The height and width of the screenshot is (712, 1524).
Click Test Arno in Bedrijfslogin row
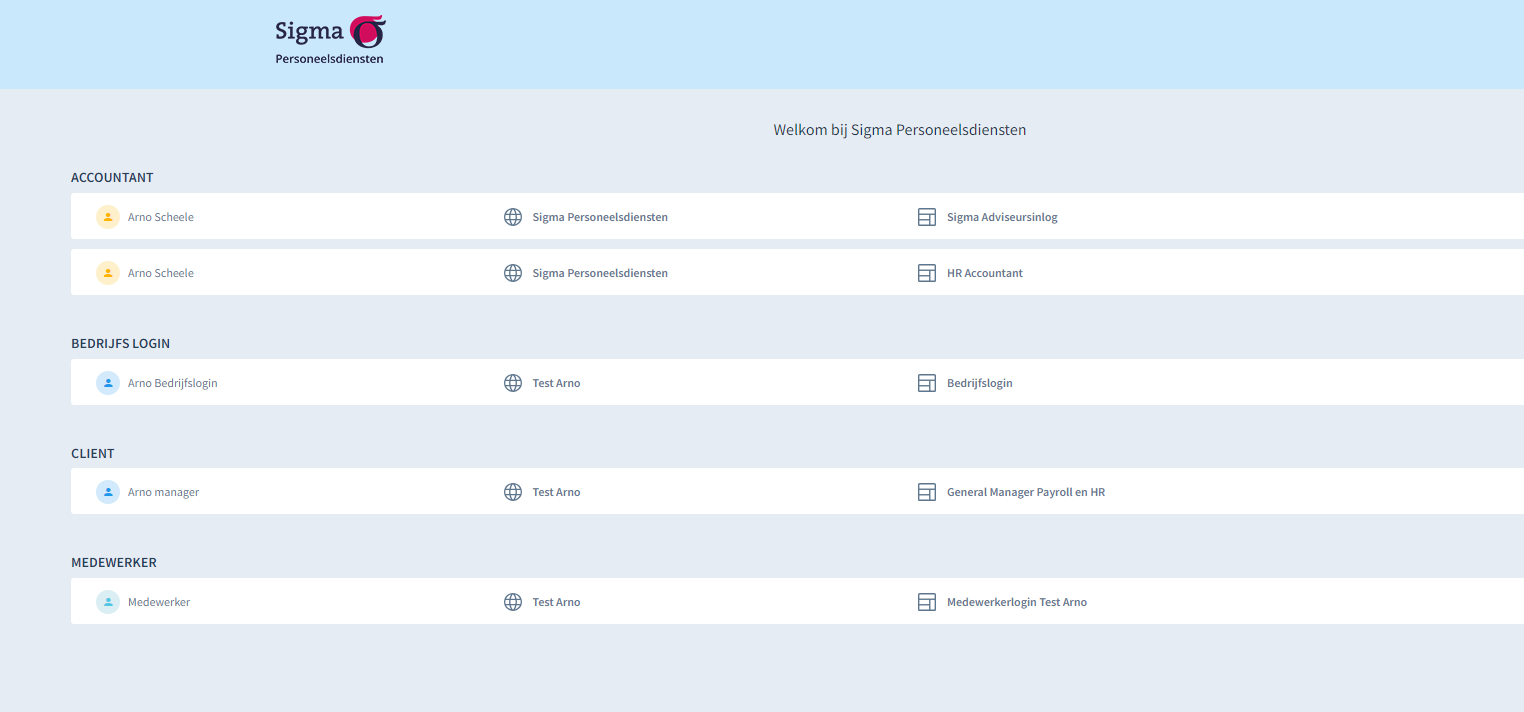pos(556,383)
